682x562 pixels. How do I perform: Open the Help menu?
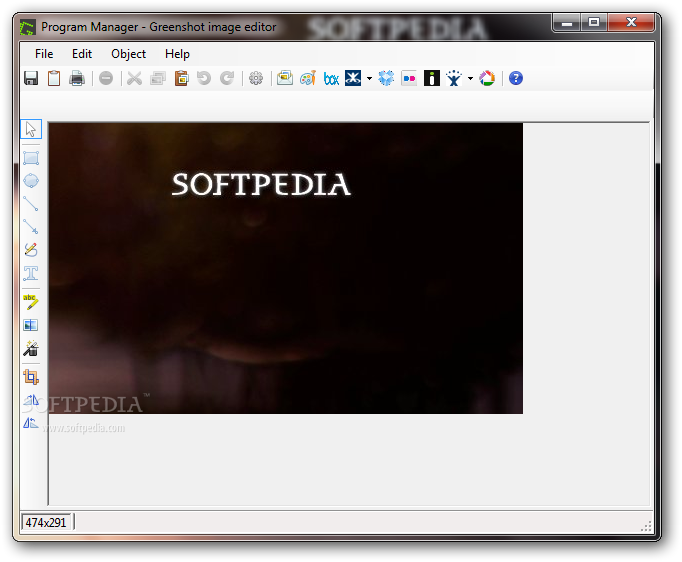[x=177, y=54]
